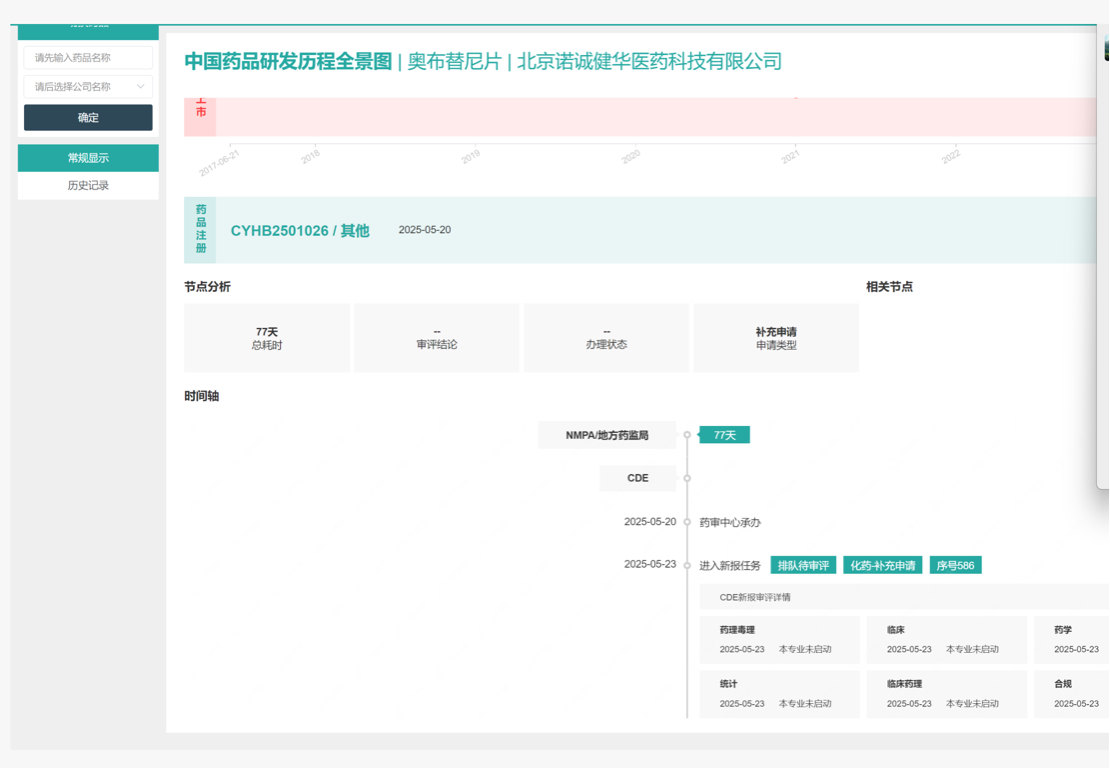The width and height of the screenshot is (1110, 768).
Task: Click the 办理状态 card
Action: point(607,338)
